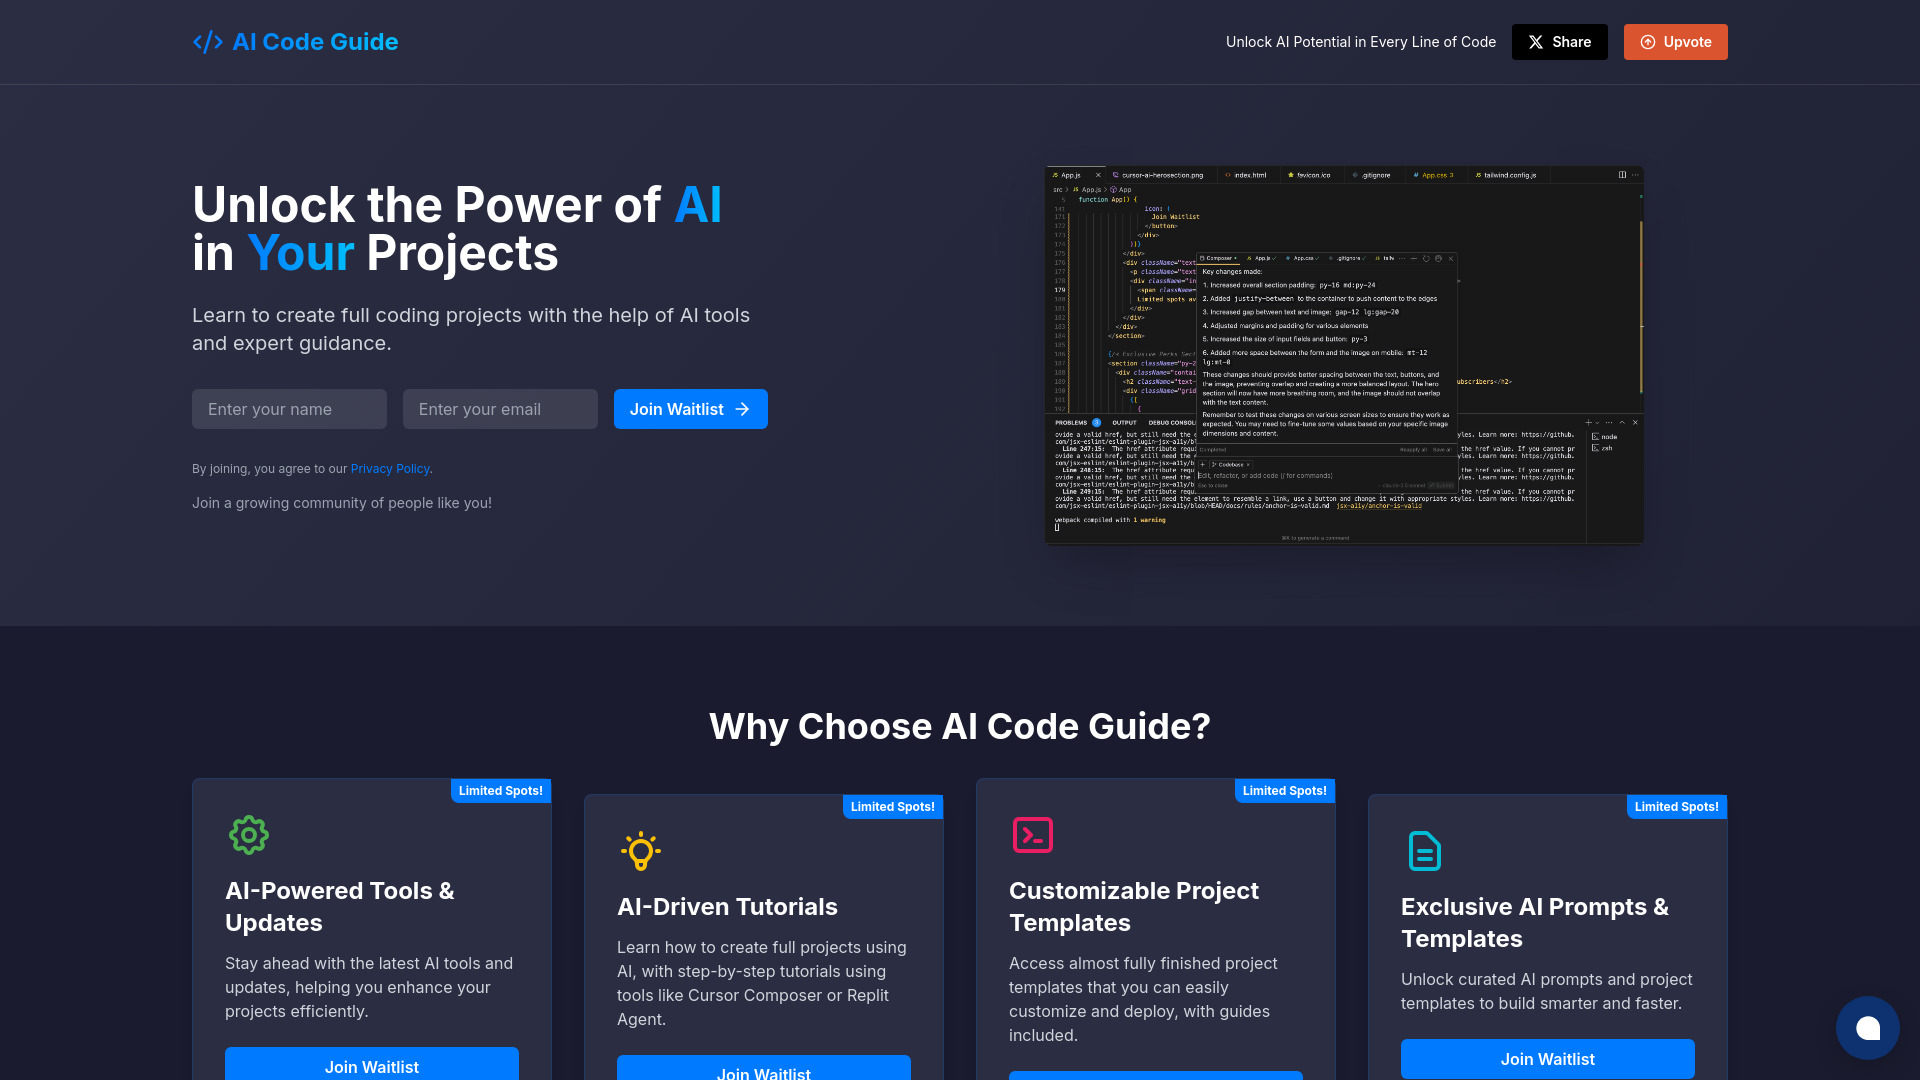This screenshot has width=1920, height=1080.
Task: Click the Upvote button in the header
Action: 1676,41
